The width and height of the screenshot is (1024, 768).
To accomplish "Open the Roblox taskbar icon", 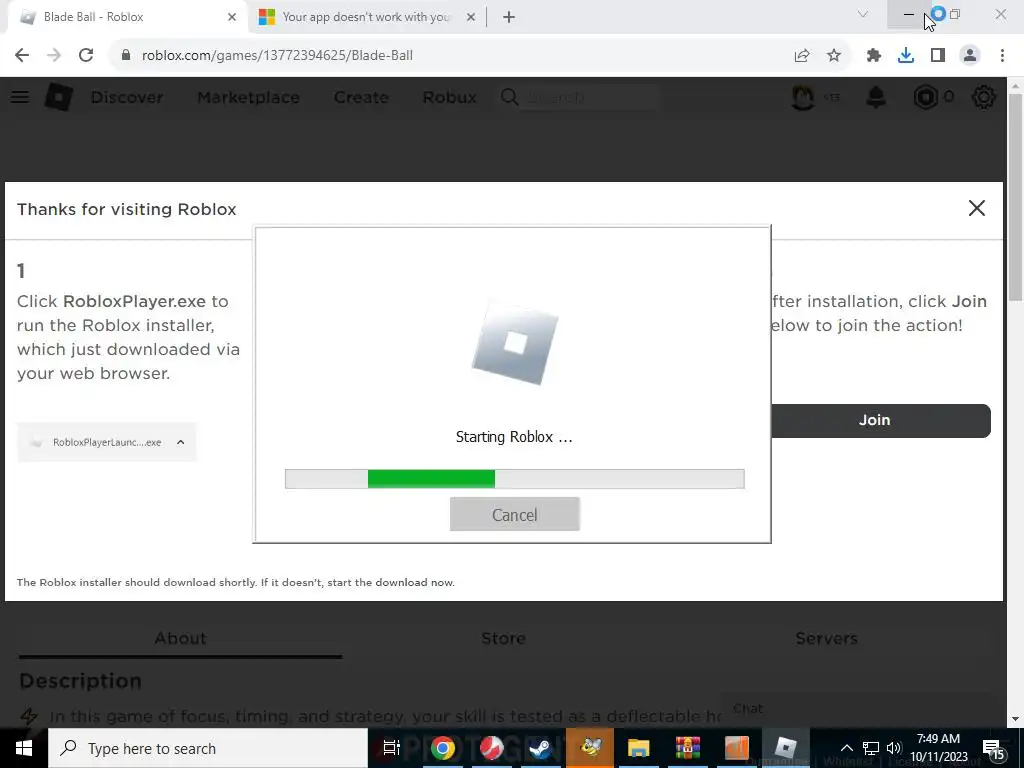I will (785, 748).
